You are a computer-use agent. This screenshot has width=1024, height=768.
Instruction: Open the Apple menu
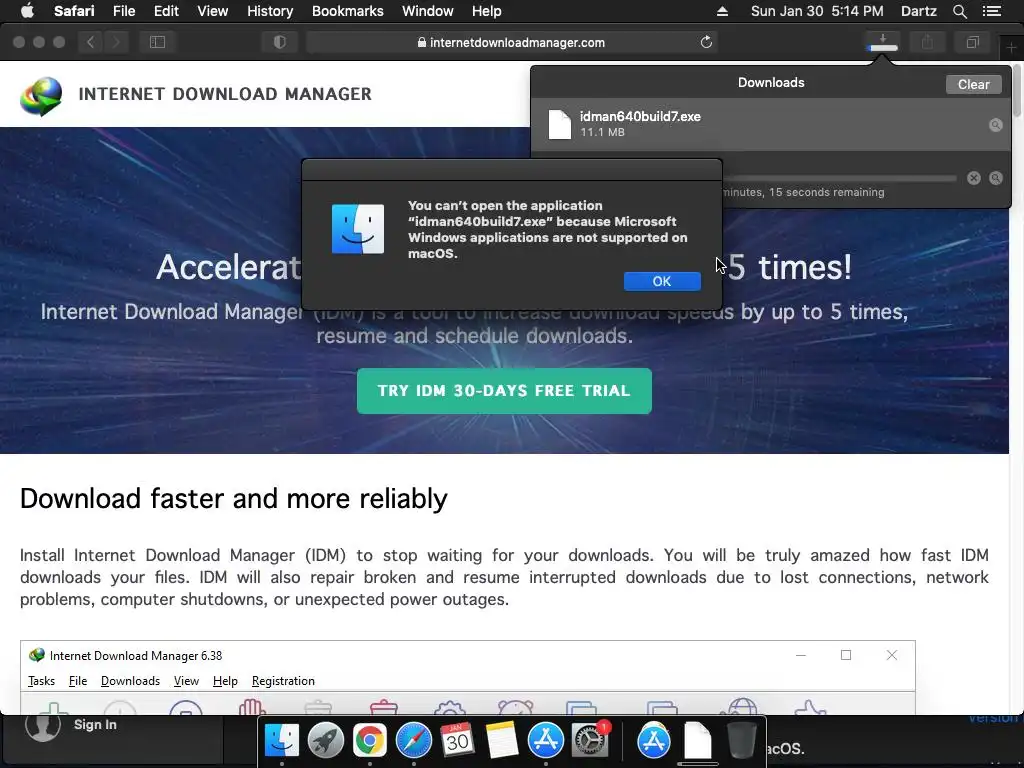click(x=27, y=11)
